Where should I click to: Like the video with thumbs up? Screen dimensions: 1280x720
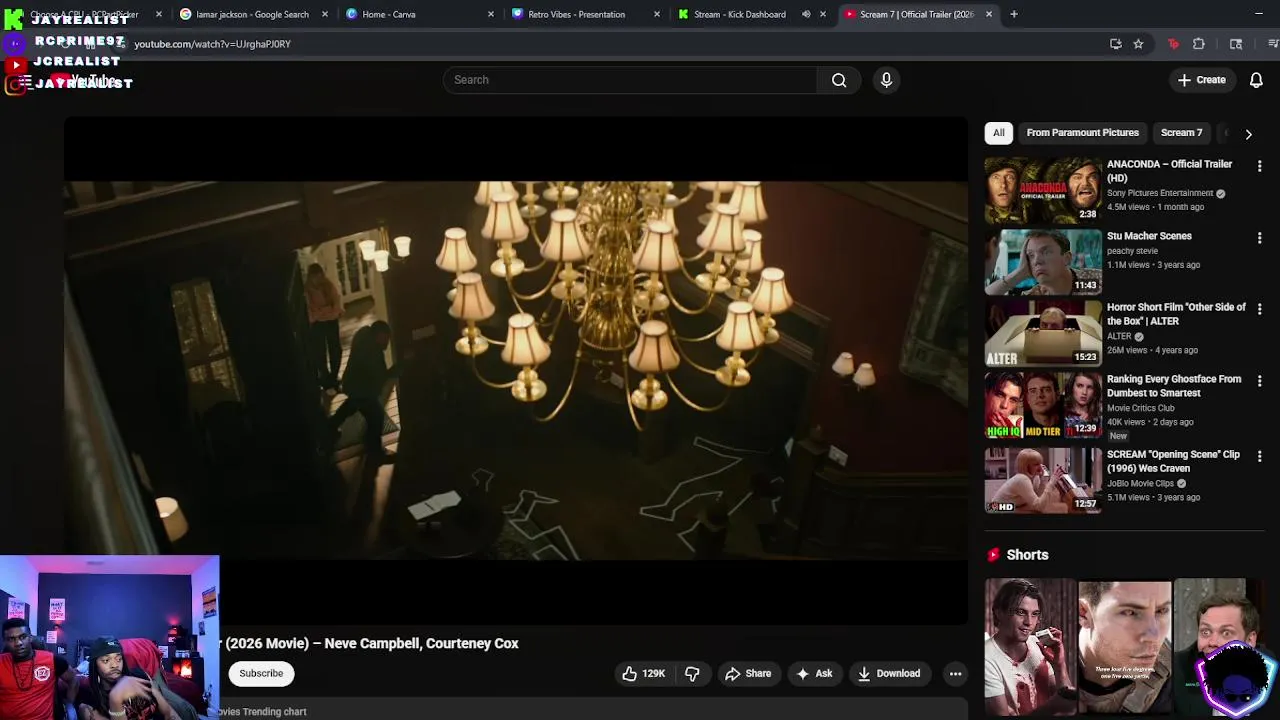[644, 673]
